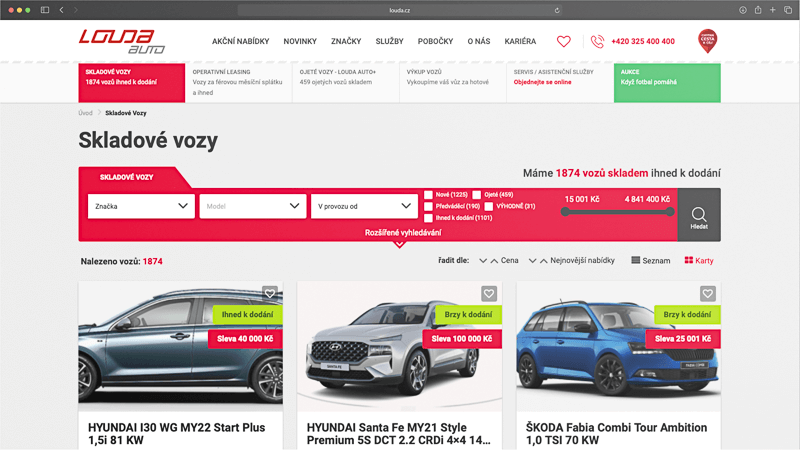
Task: Click the phone icon in the header
Action: [x=598, y=42]
